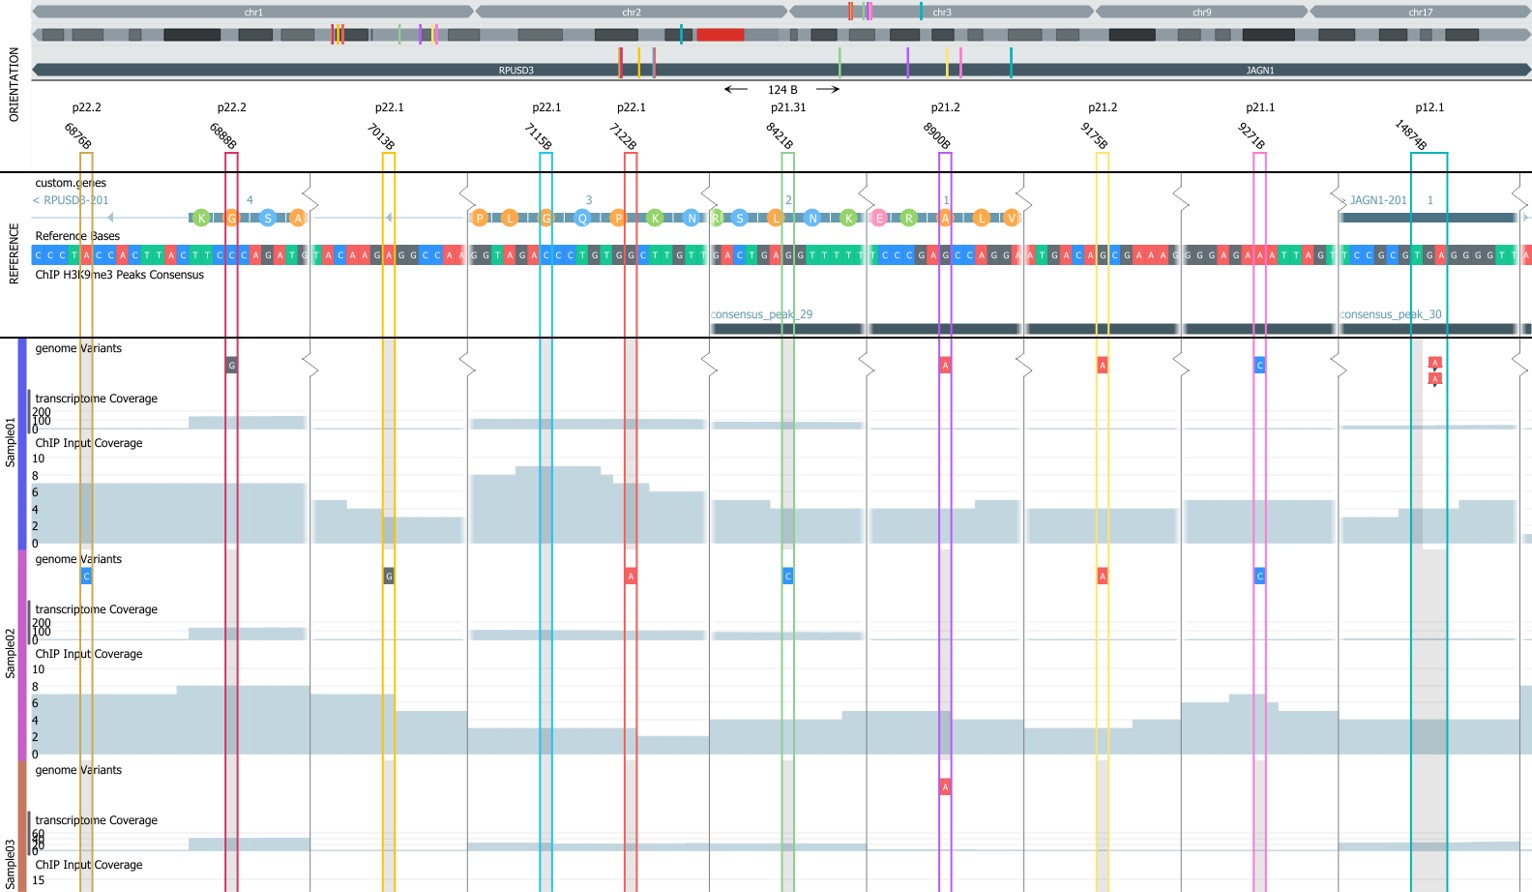Click Sample02 G variant at 7013B
The image size is (1532, 892).
(389, 576)
